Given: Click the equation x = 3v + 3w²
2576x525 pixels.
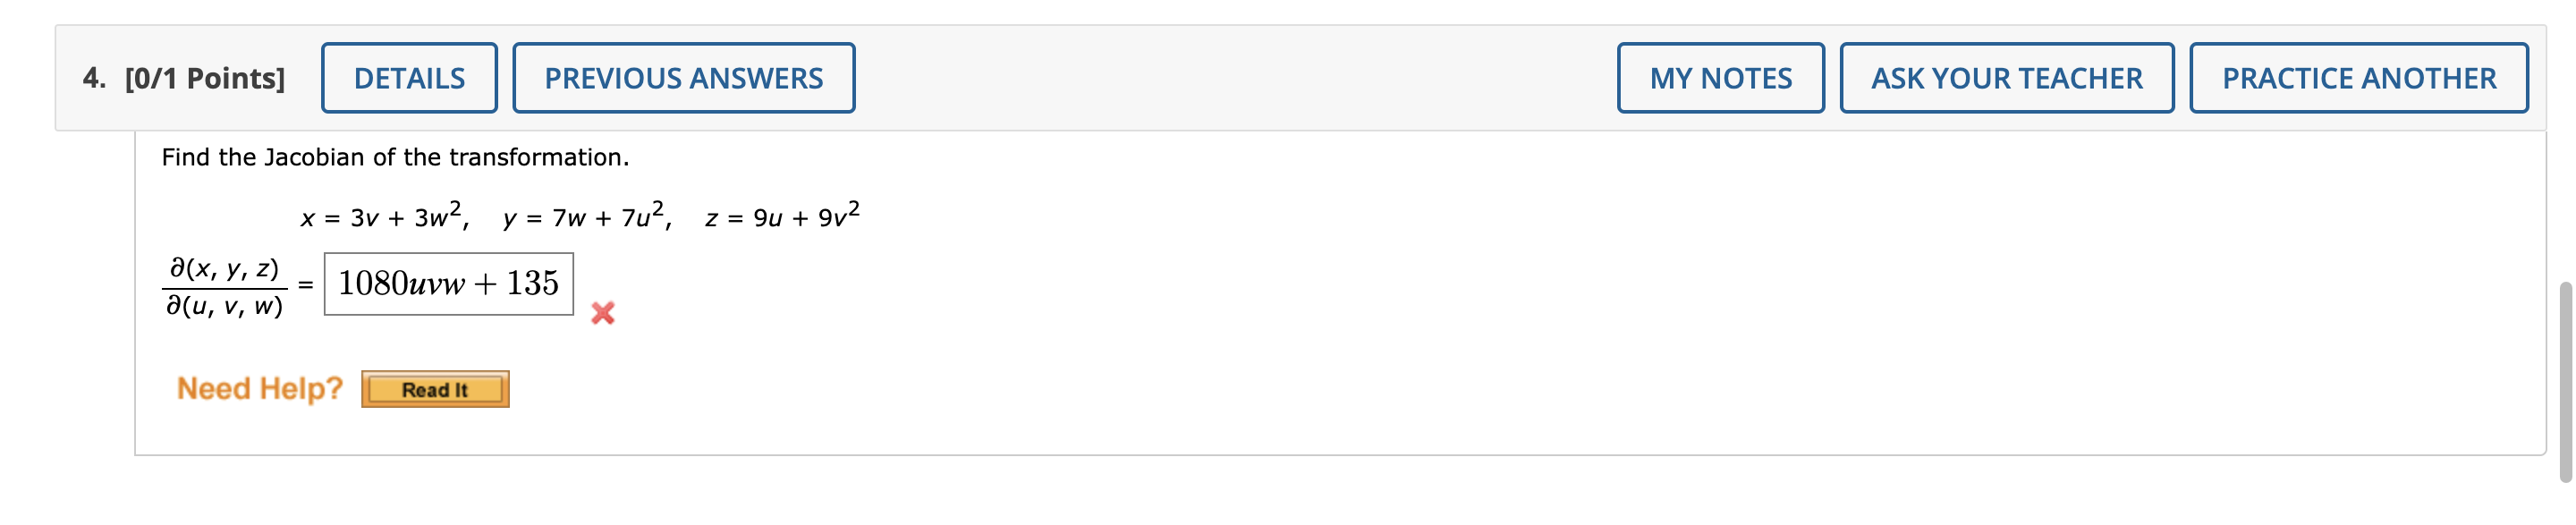Looking at the screenshot, I should [384, 214].
